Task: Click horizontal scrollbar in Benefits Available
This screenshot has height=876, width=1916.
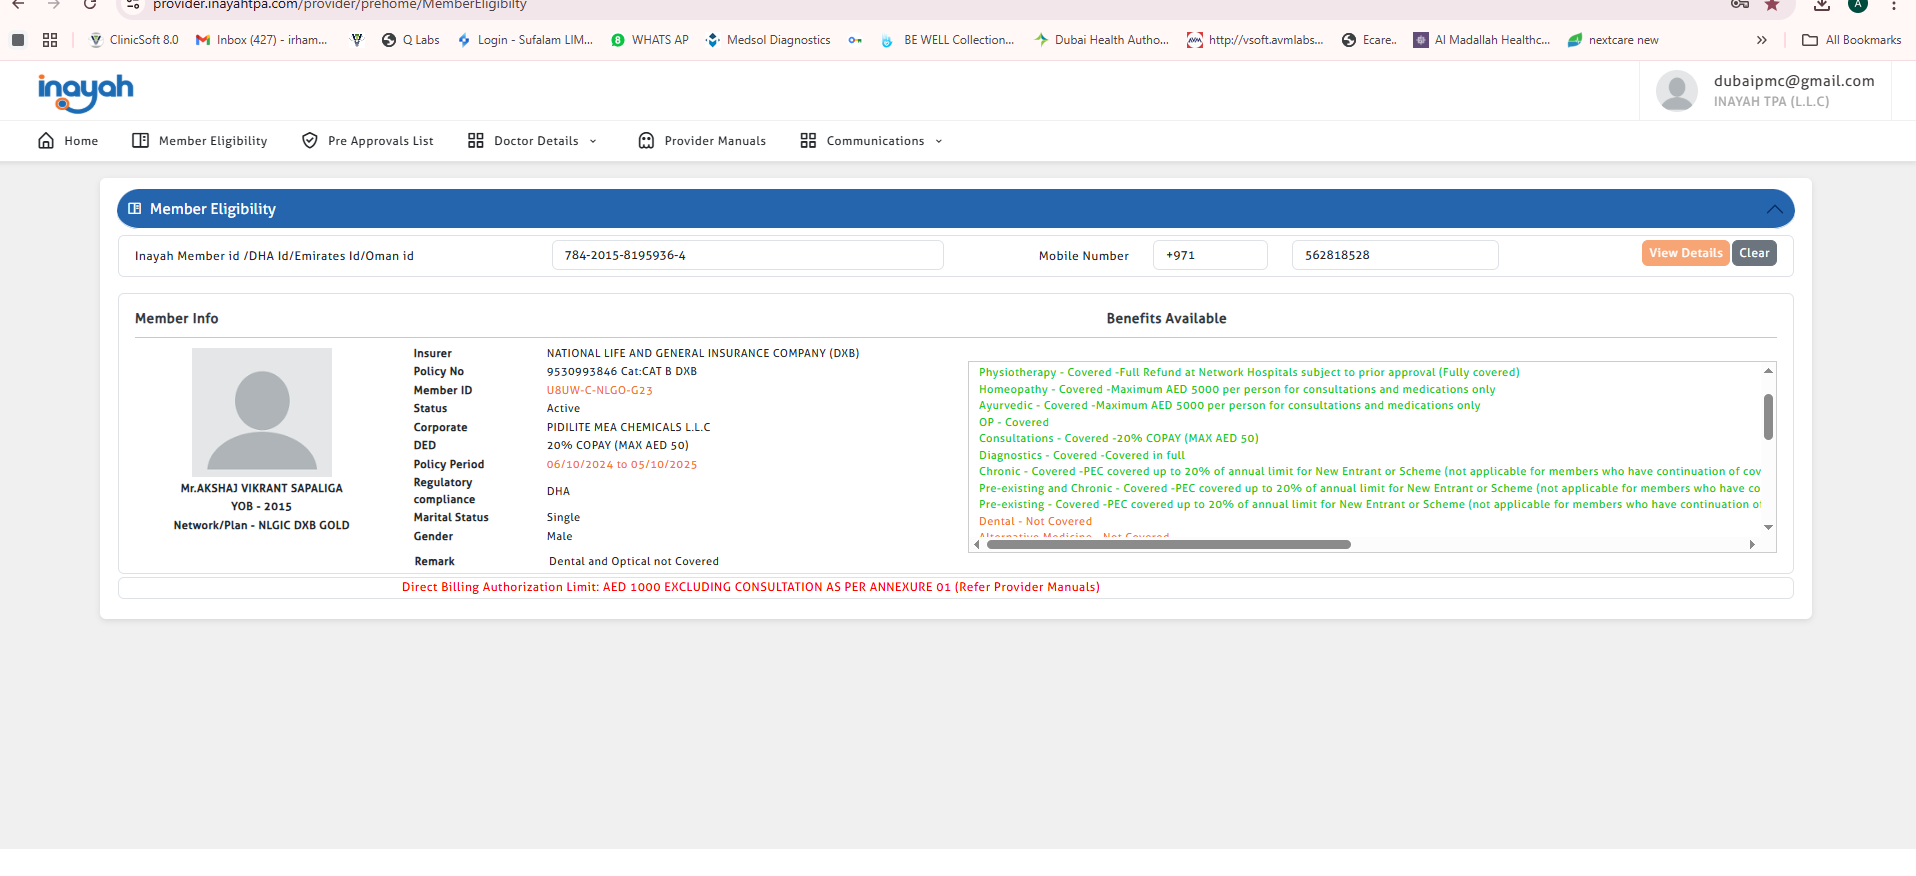Action: click(x=1168, y=545)
